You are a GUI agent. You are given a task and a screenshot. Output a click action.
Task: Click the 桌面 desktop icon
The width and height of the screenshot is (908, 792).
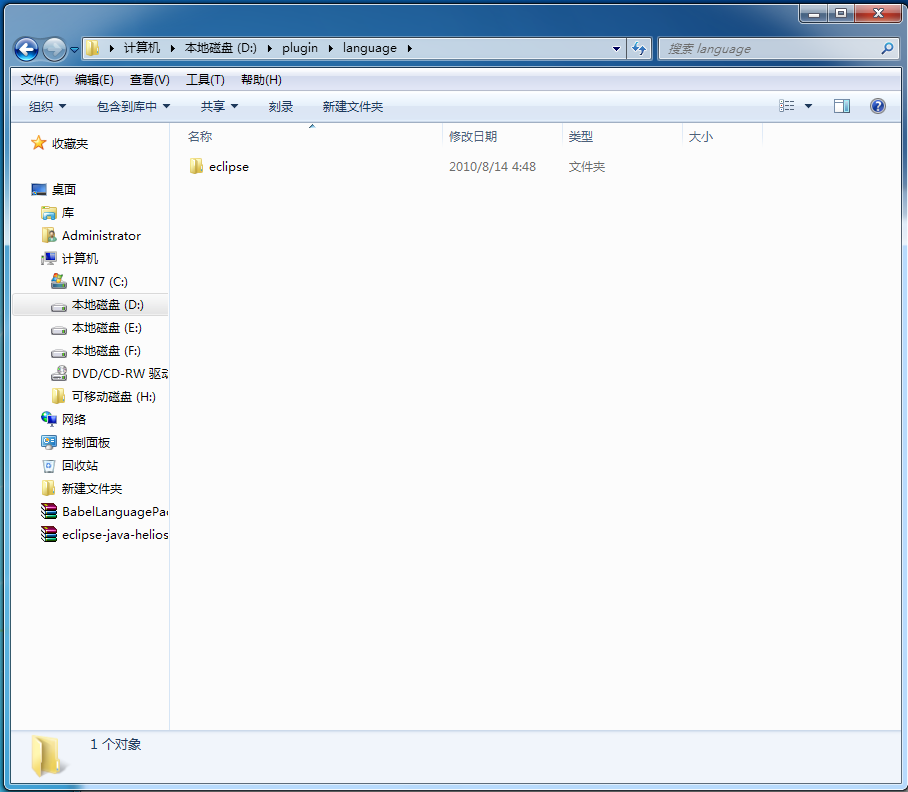click(x=39, y=189)
